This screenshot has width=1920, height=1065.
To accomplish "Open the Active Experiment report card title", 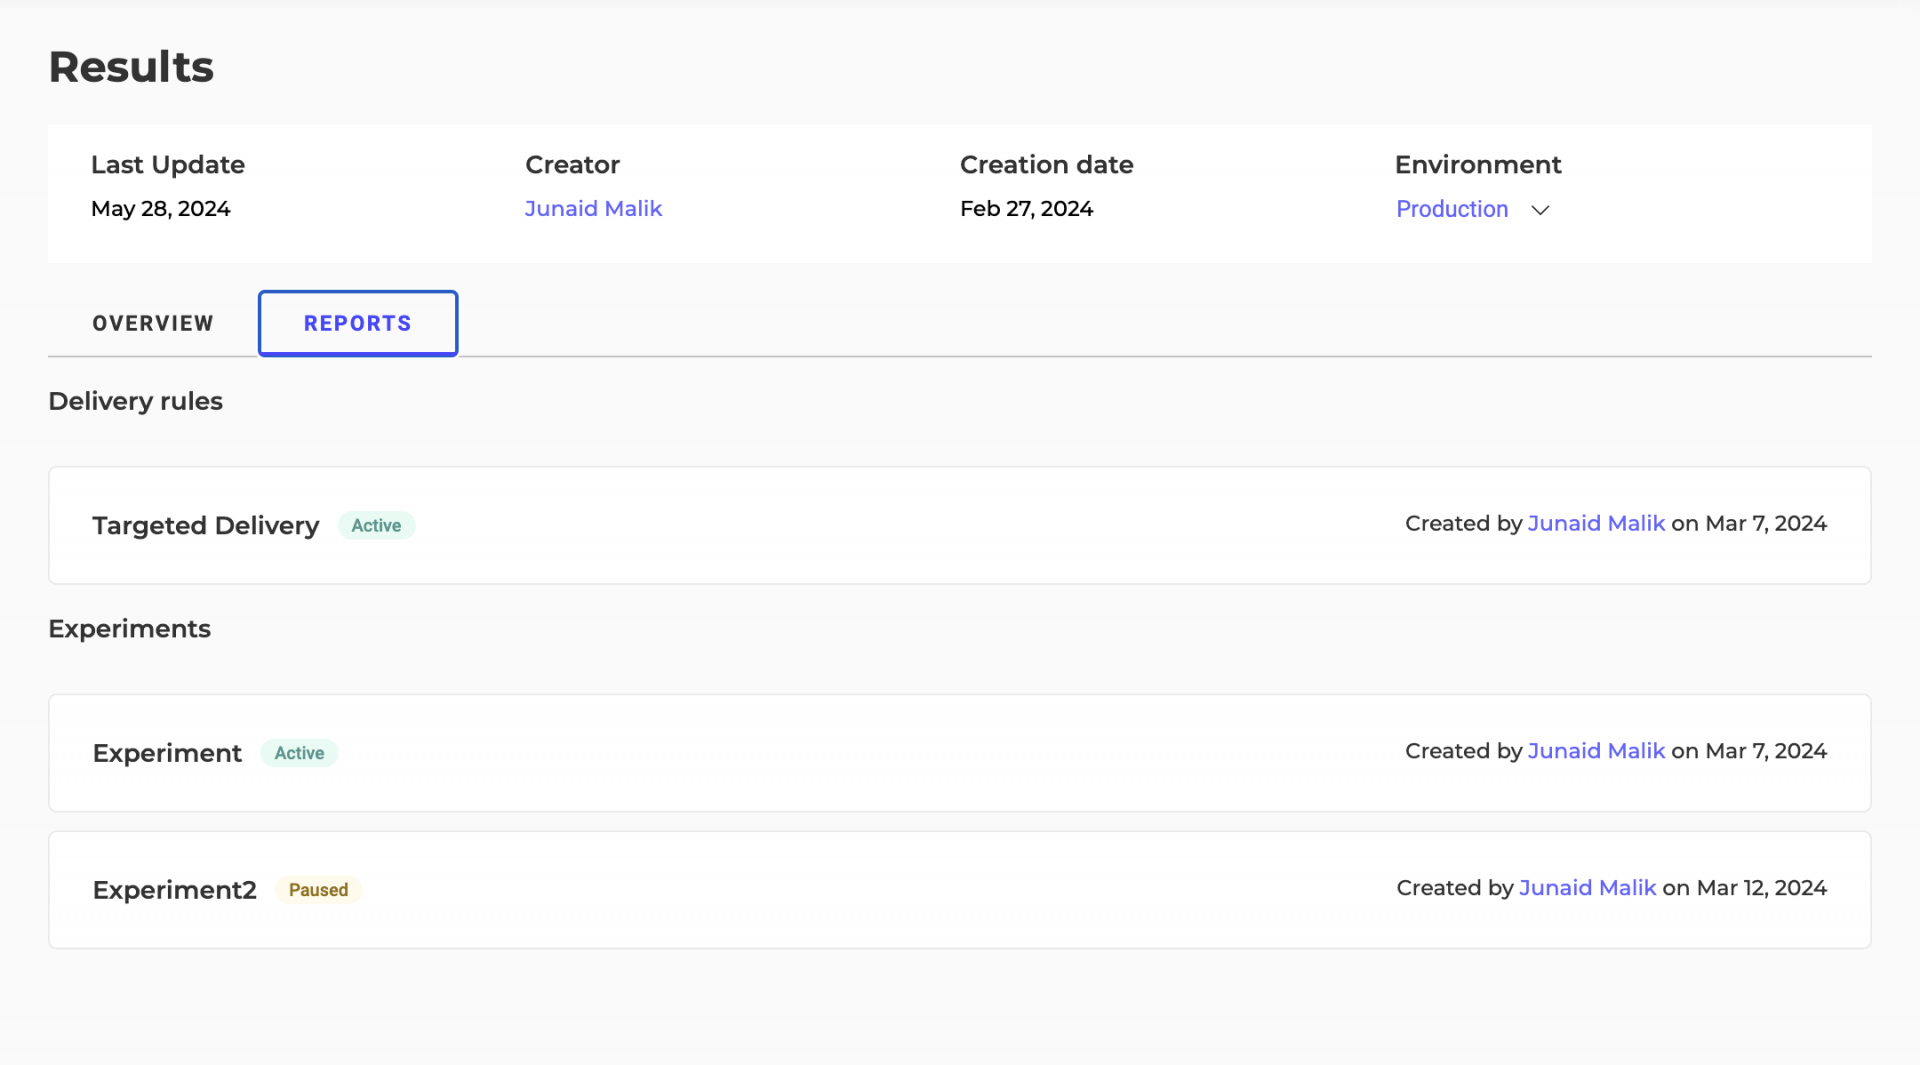I will click(x=167, y=753).
